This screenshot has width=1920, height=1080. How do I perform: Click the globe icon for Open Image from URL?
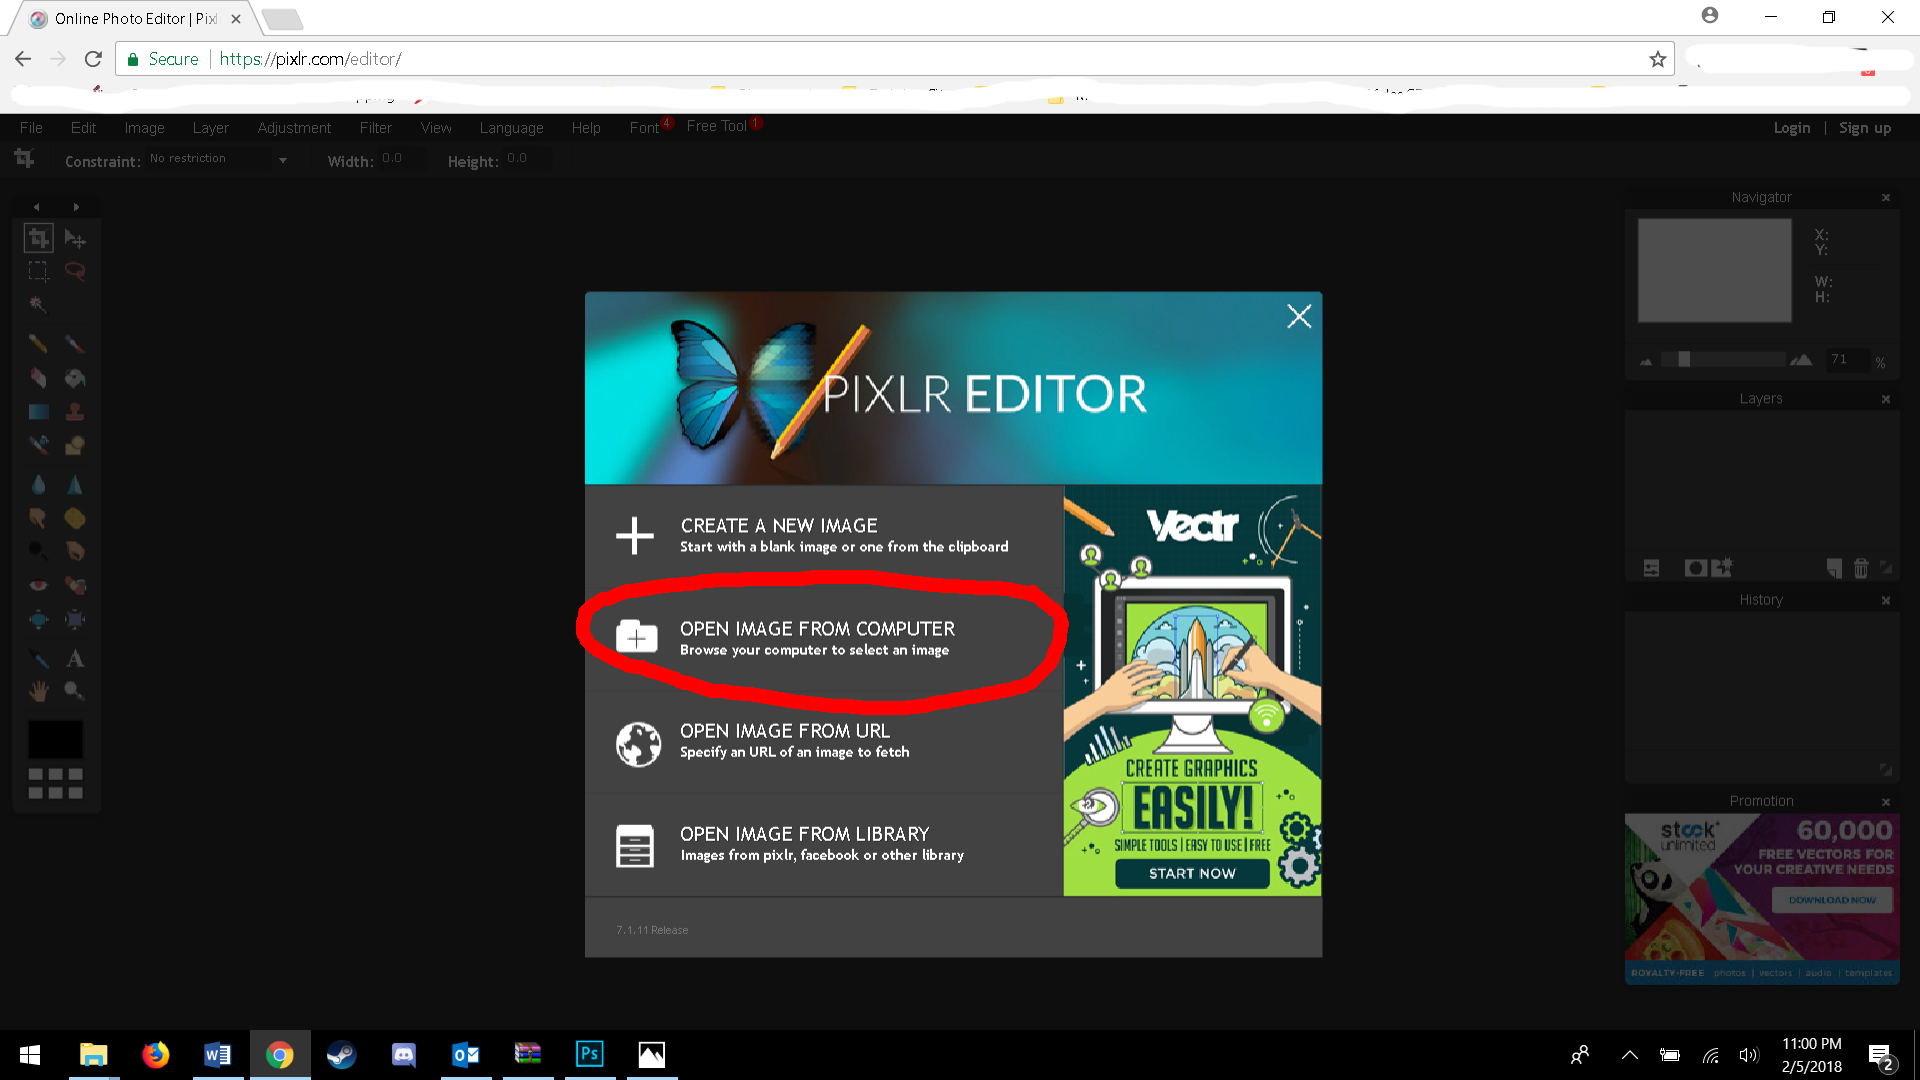tap(638, 744)
